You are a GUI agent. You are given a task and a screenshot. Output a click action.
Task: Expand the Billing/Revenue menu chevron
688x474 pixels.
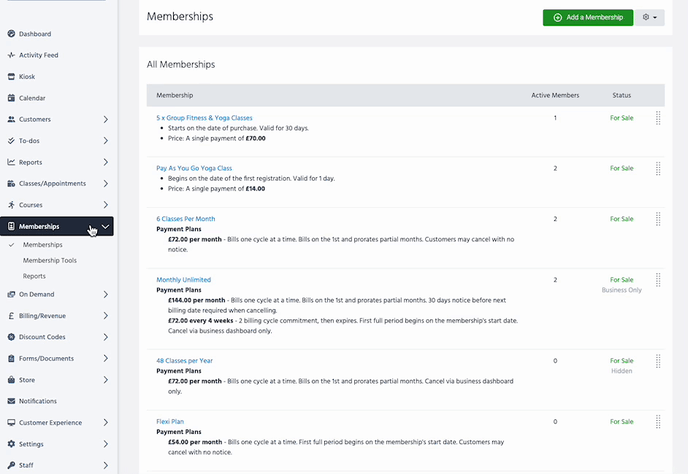coord(105,316)
